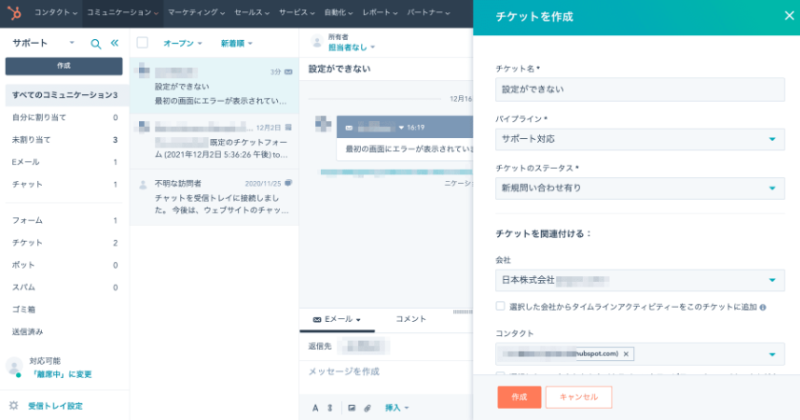Open inbox search magnifier icon
This screenshot has height=420, width=800.
point(95,44)
